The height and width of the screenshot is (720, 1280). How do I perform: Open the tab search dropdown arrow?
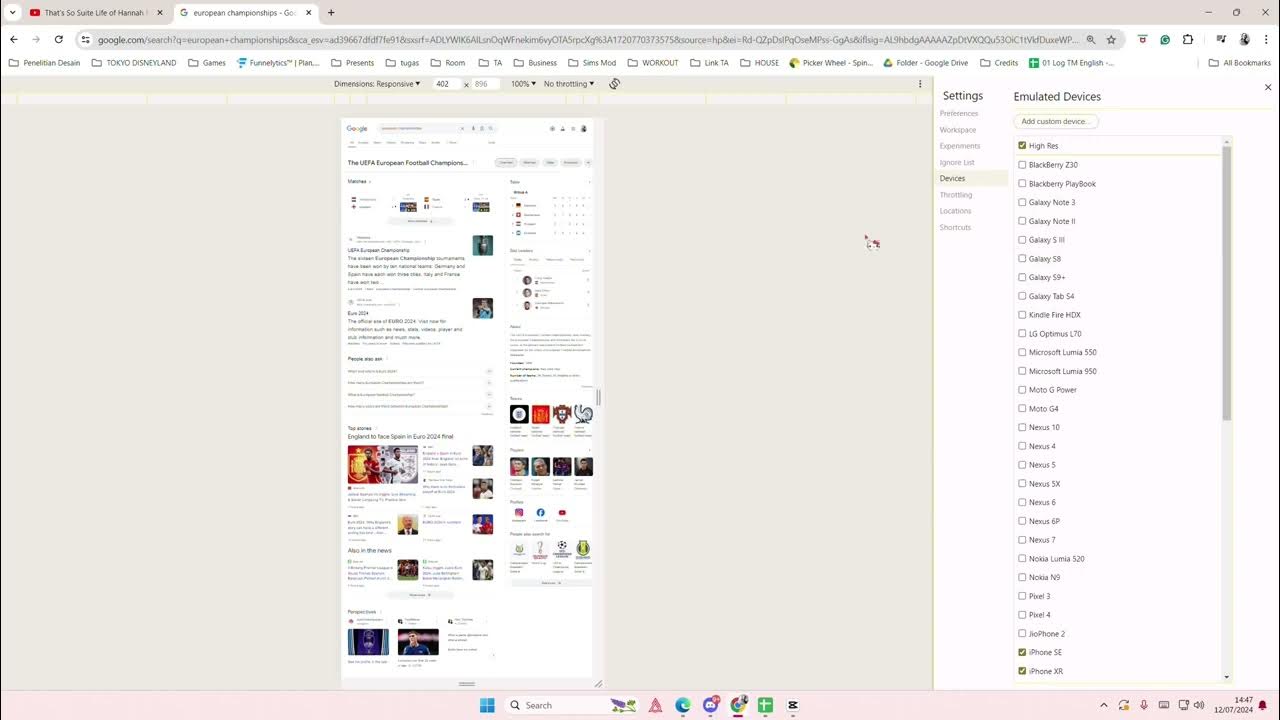click(12, 13)
